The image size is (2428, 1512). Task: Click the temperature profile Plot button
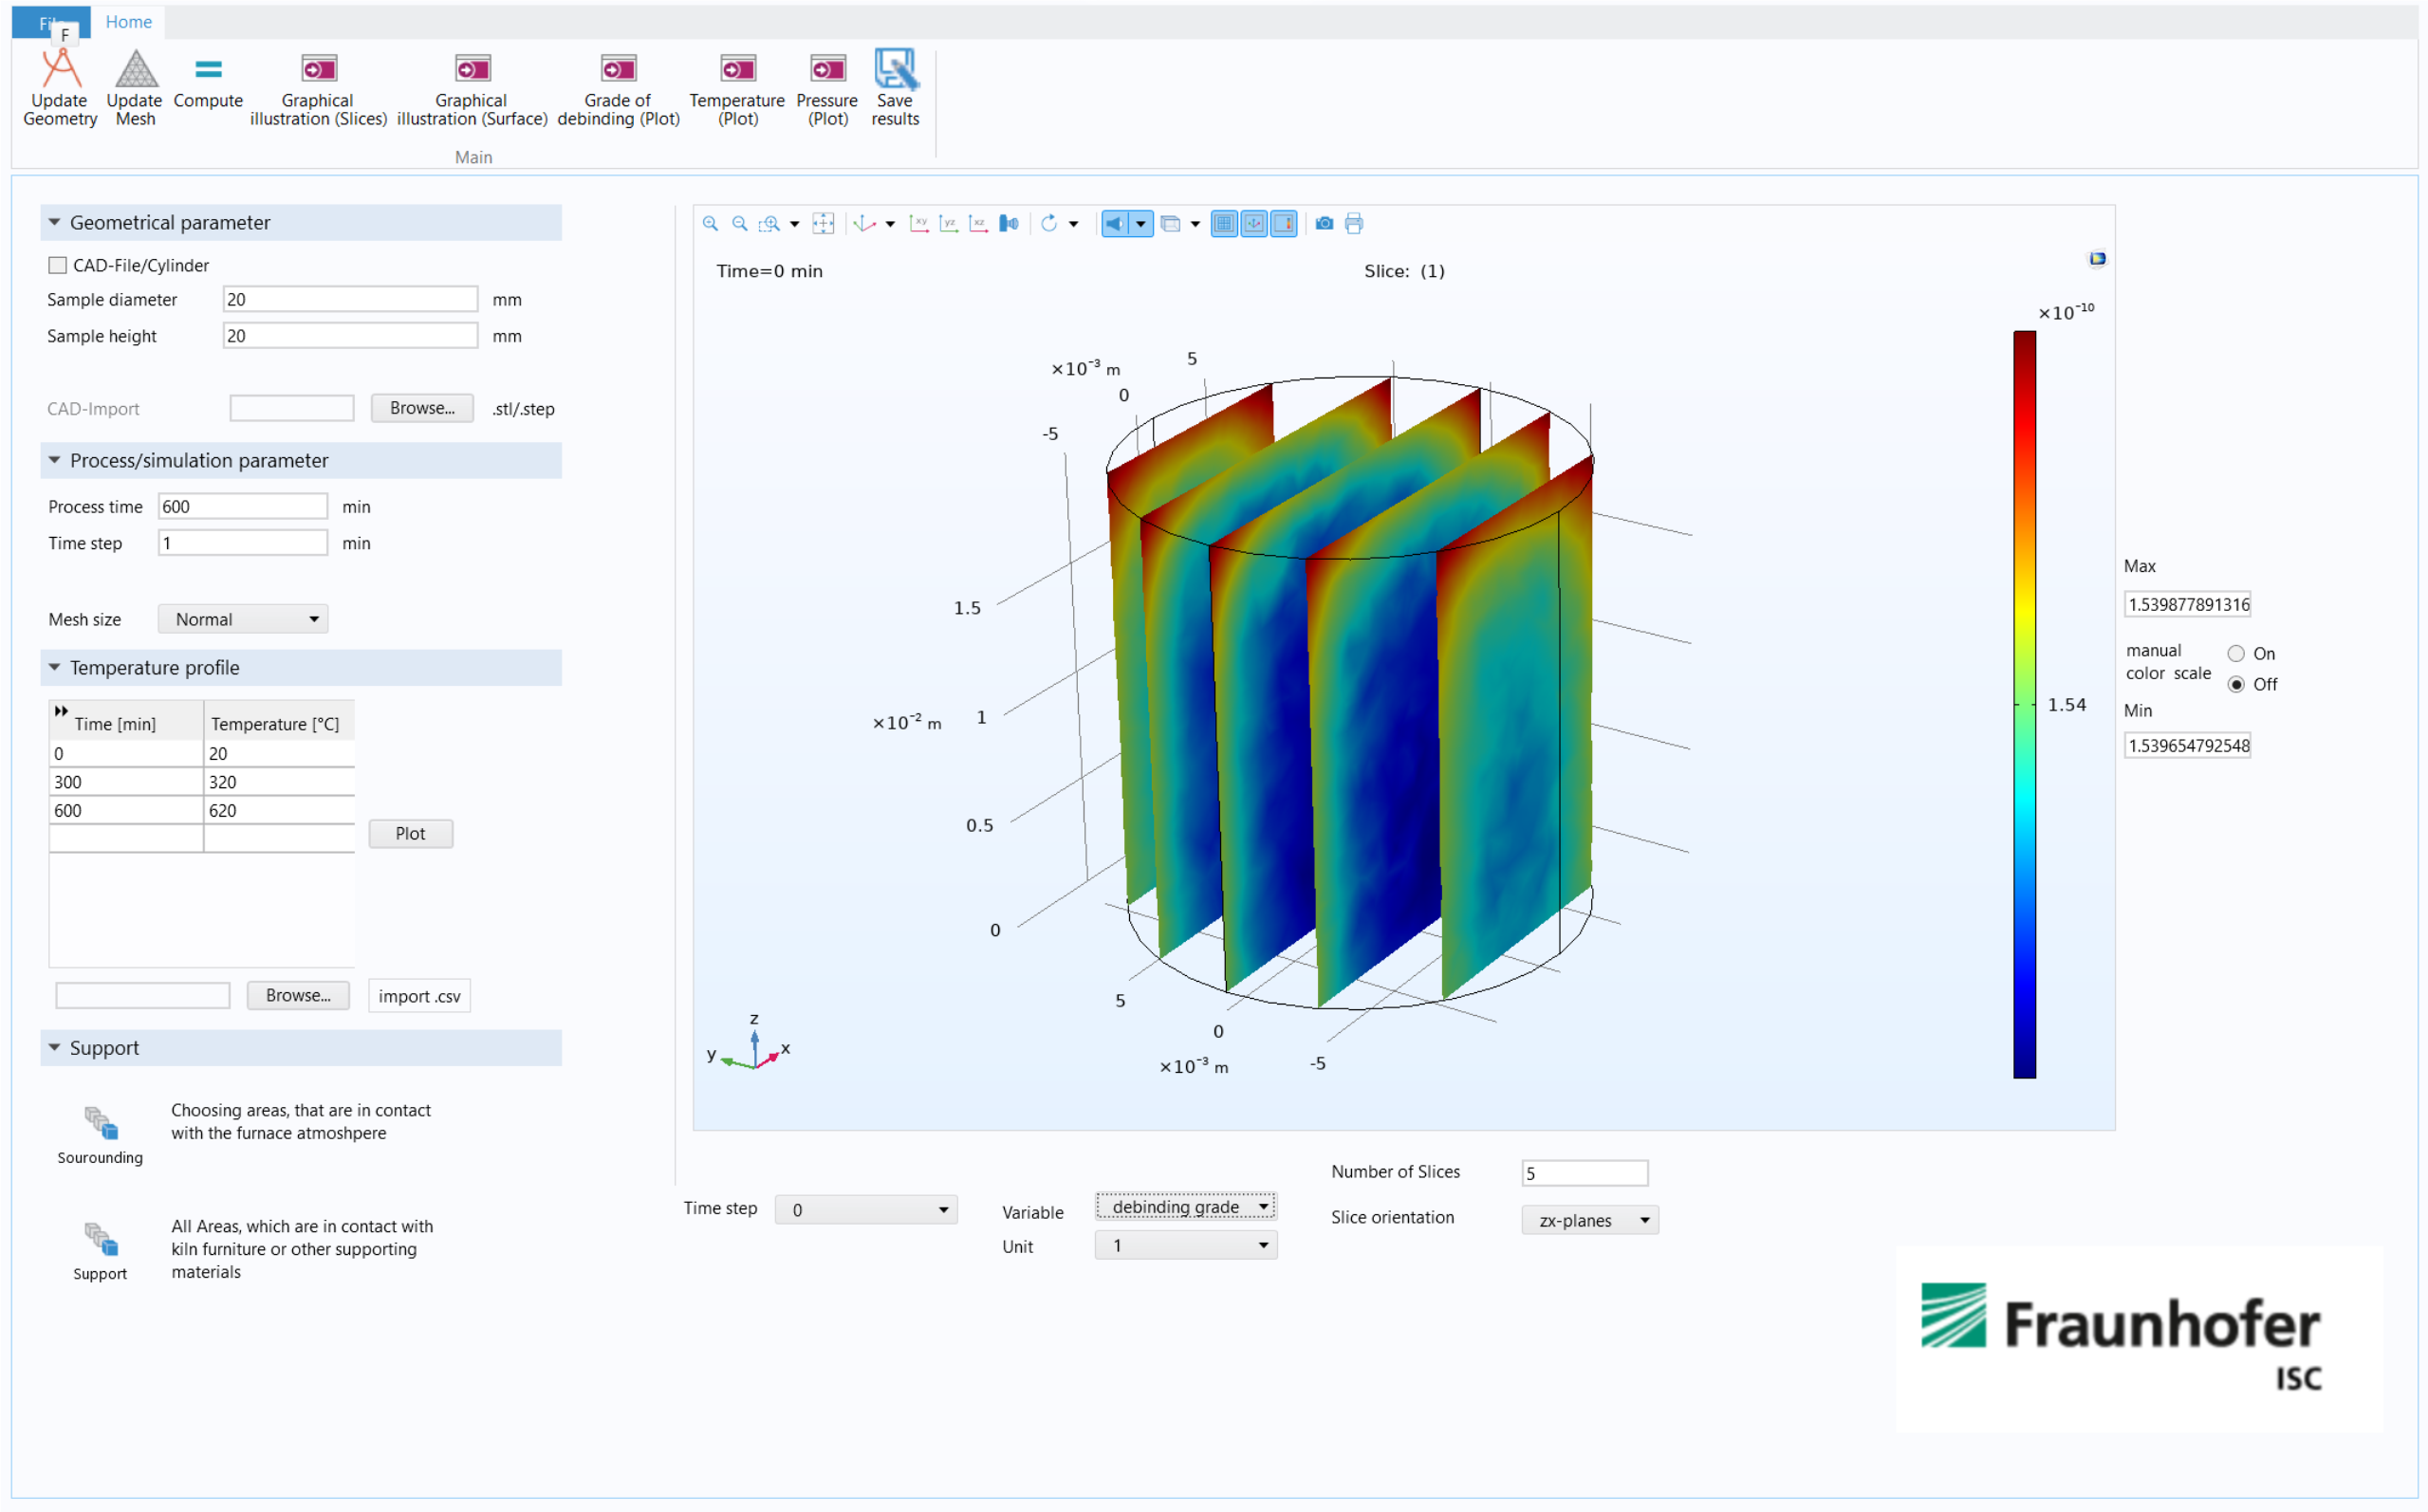[x=410, y=834]
